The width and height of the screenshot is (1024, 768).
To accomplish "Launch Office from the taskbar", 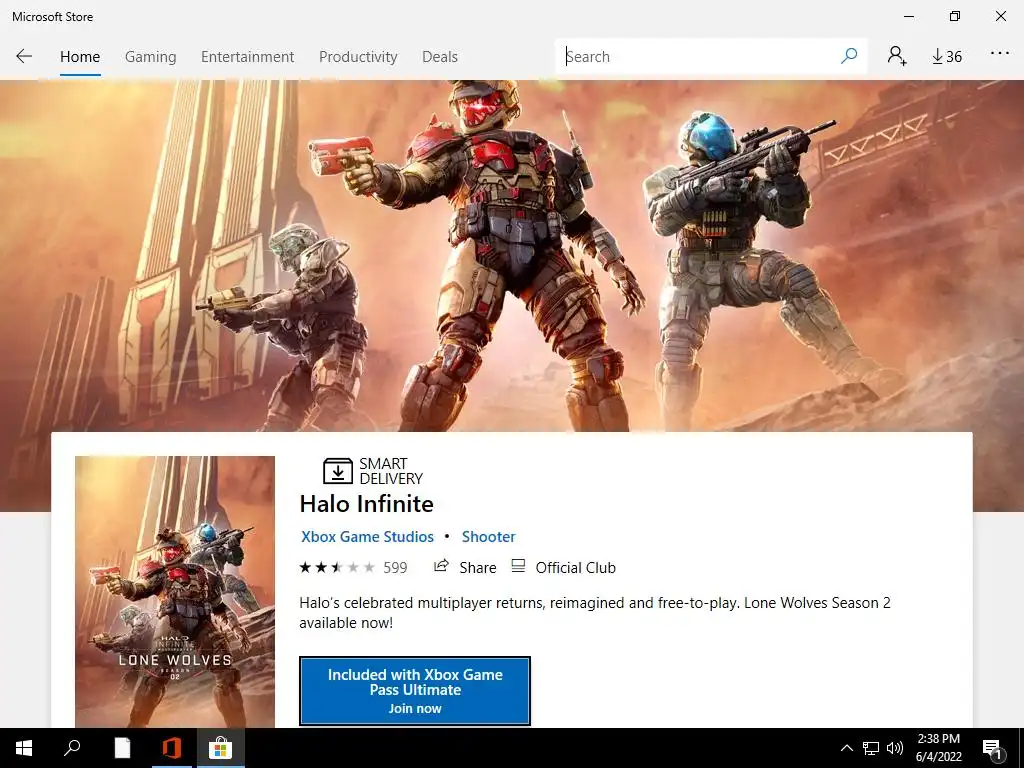I will coord(171,748).
